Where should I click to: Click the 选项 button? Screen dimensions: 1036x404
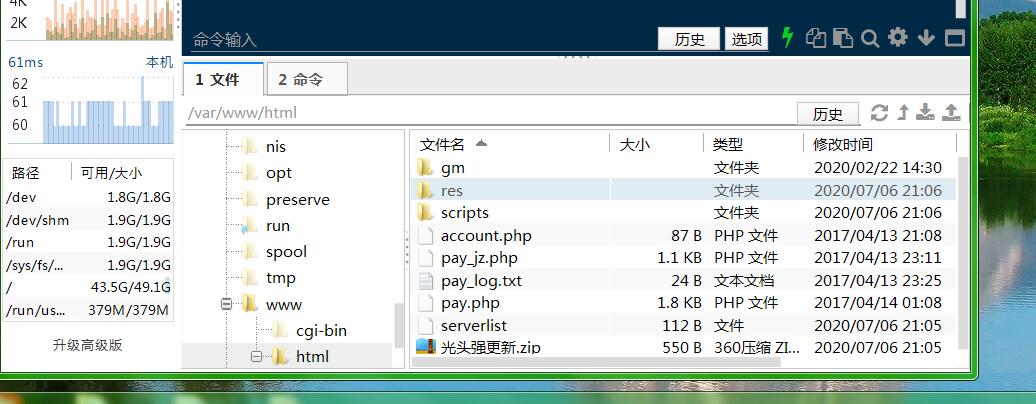coord(746,39)
